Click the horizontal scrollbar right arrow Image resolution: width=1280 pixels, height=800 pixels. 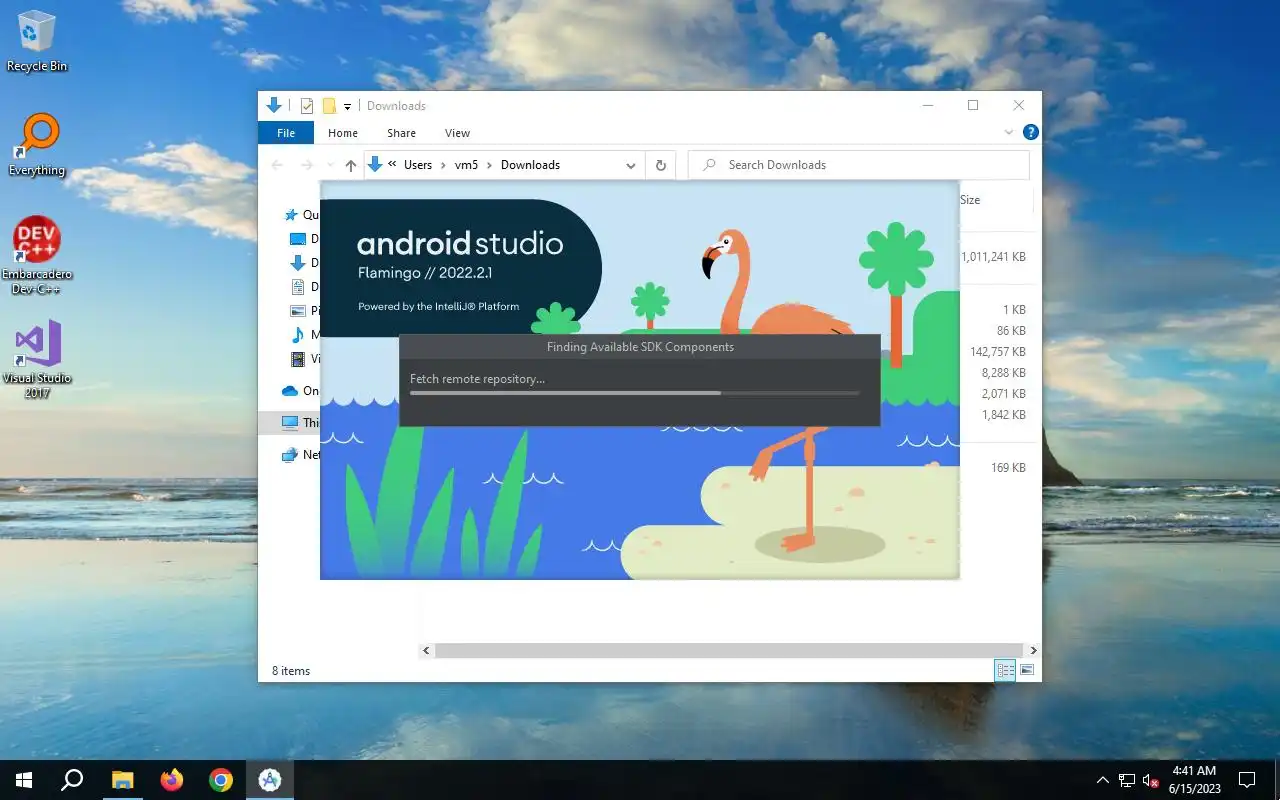1033,651
